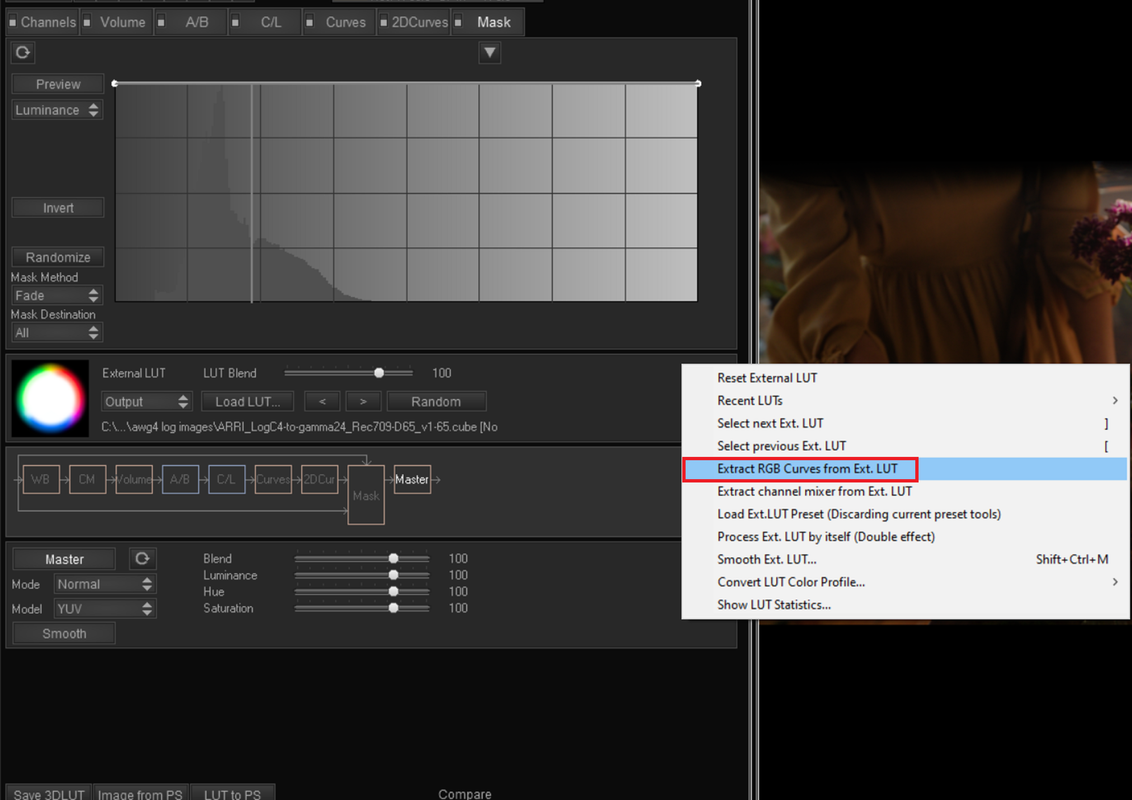
Task: Open the Mask Method Fade dropdown
Action: coord(57,295)
